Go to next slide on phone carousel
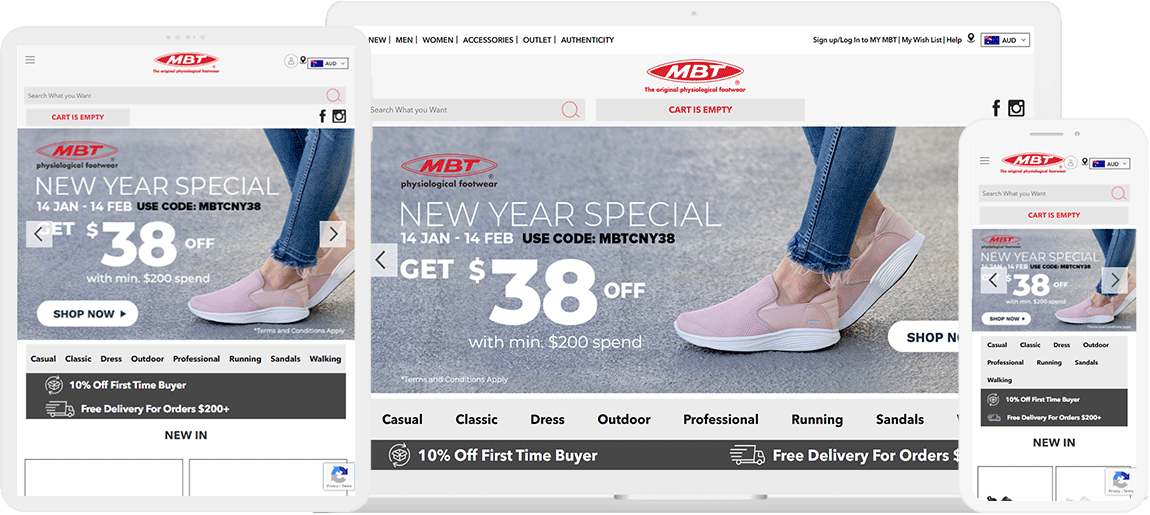Image resolution: width=1150 pixels, height=515 pixels. [1115, 280]
